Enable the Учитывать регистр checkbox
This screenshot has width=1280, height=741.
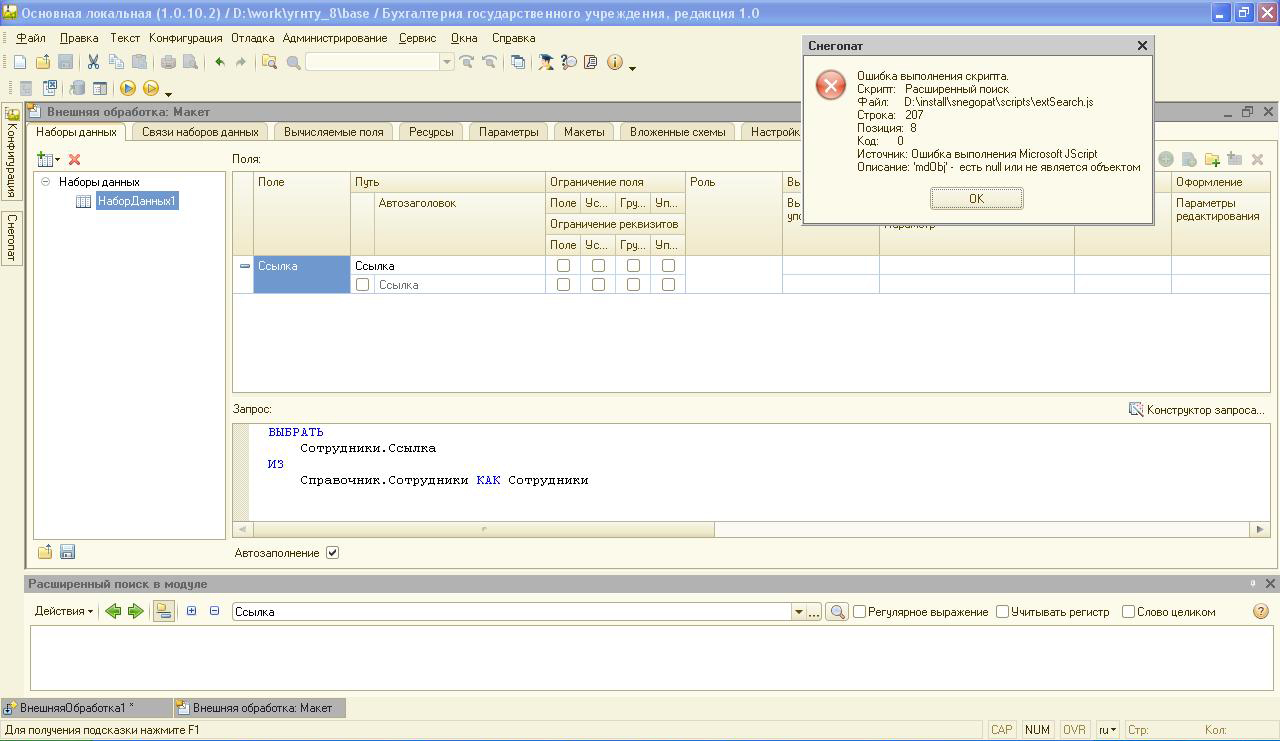tap(1002, 611)
